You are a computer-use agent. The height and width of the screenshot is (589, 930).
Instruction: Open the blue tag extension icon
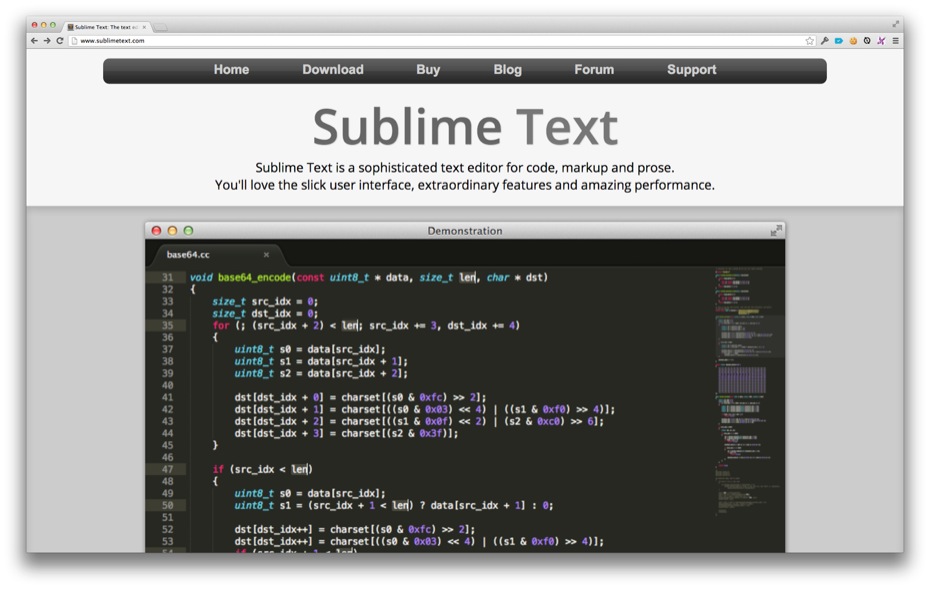tap(839, 41)
